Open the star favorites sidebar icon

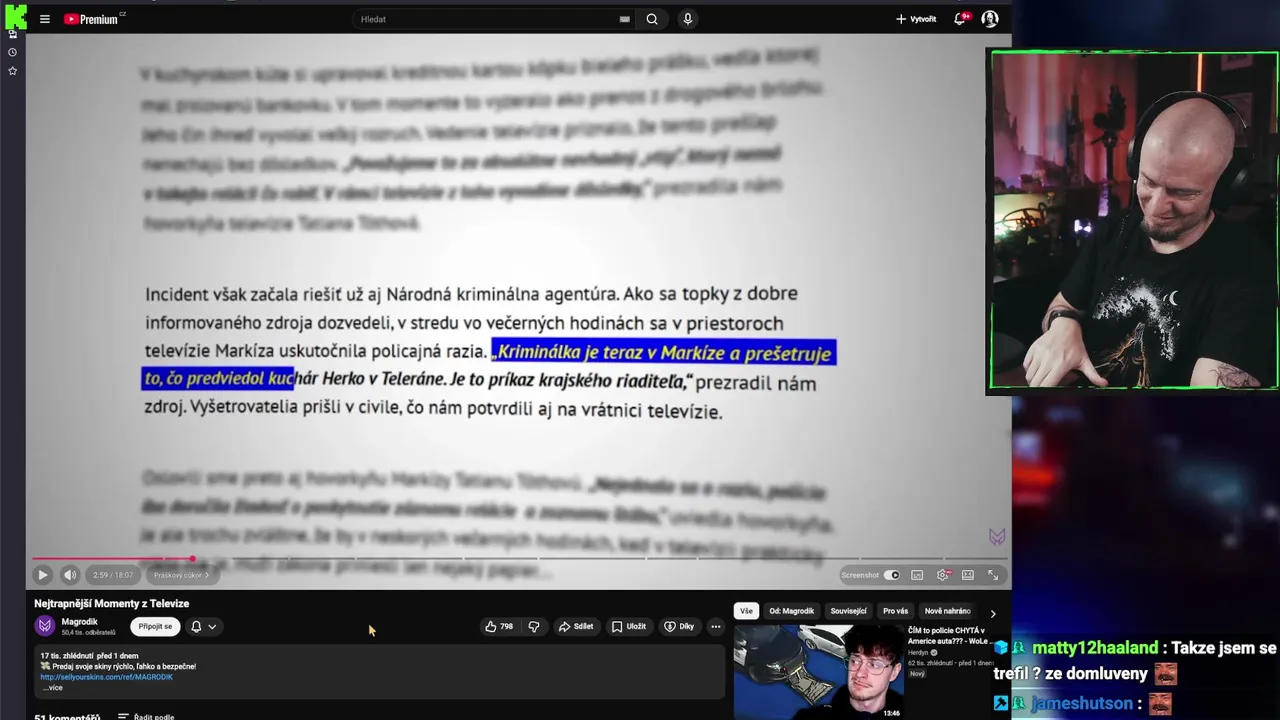point(12,71)
